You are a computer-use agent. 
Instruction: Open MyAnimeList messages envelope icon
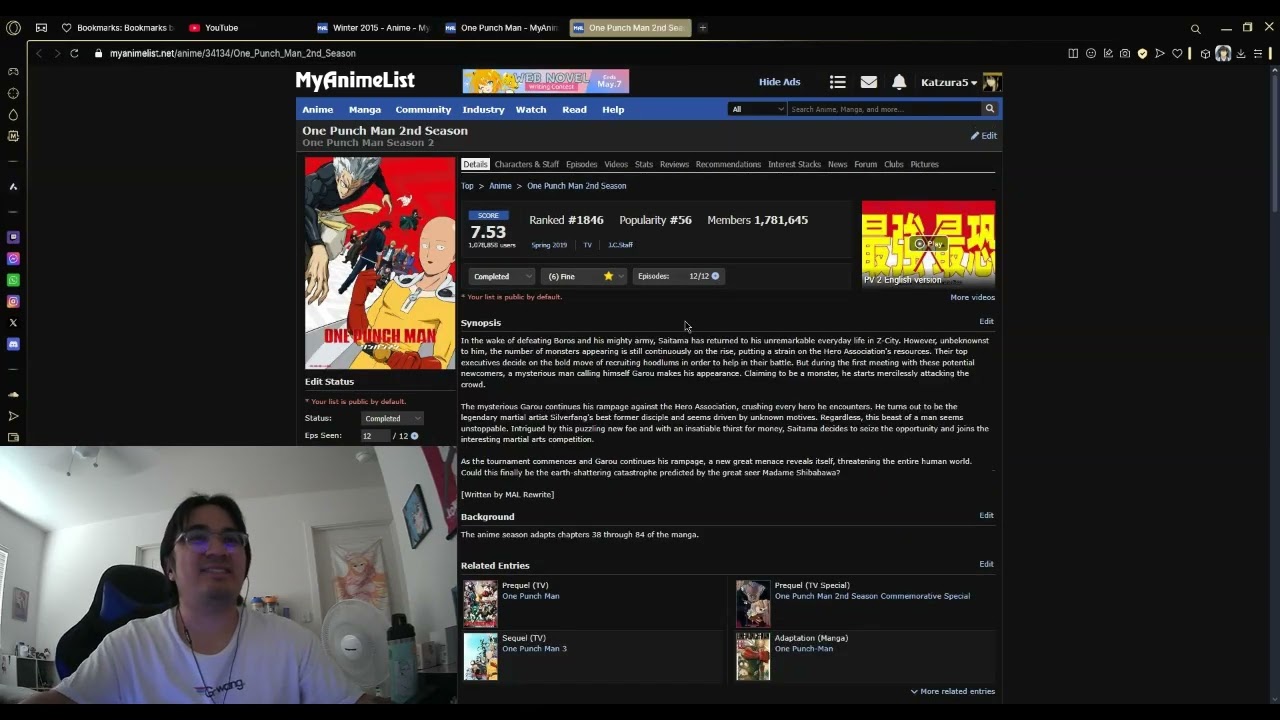[868, 82]
